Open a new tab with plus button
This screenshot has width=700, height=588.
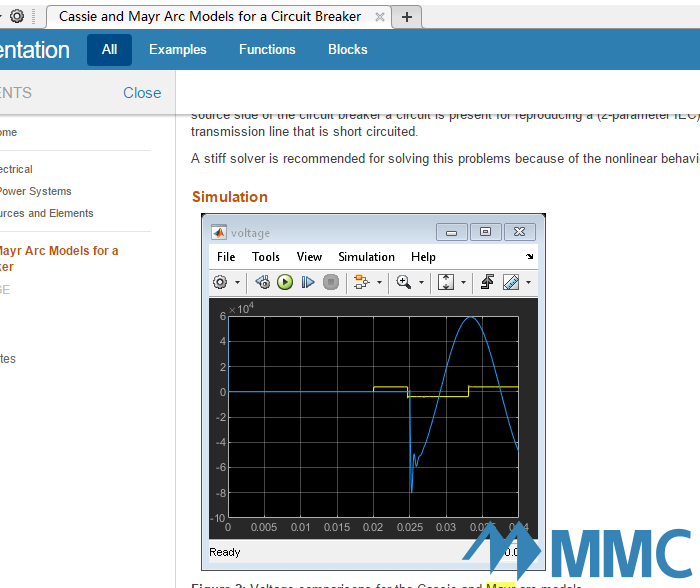407,17
